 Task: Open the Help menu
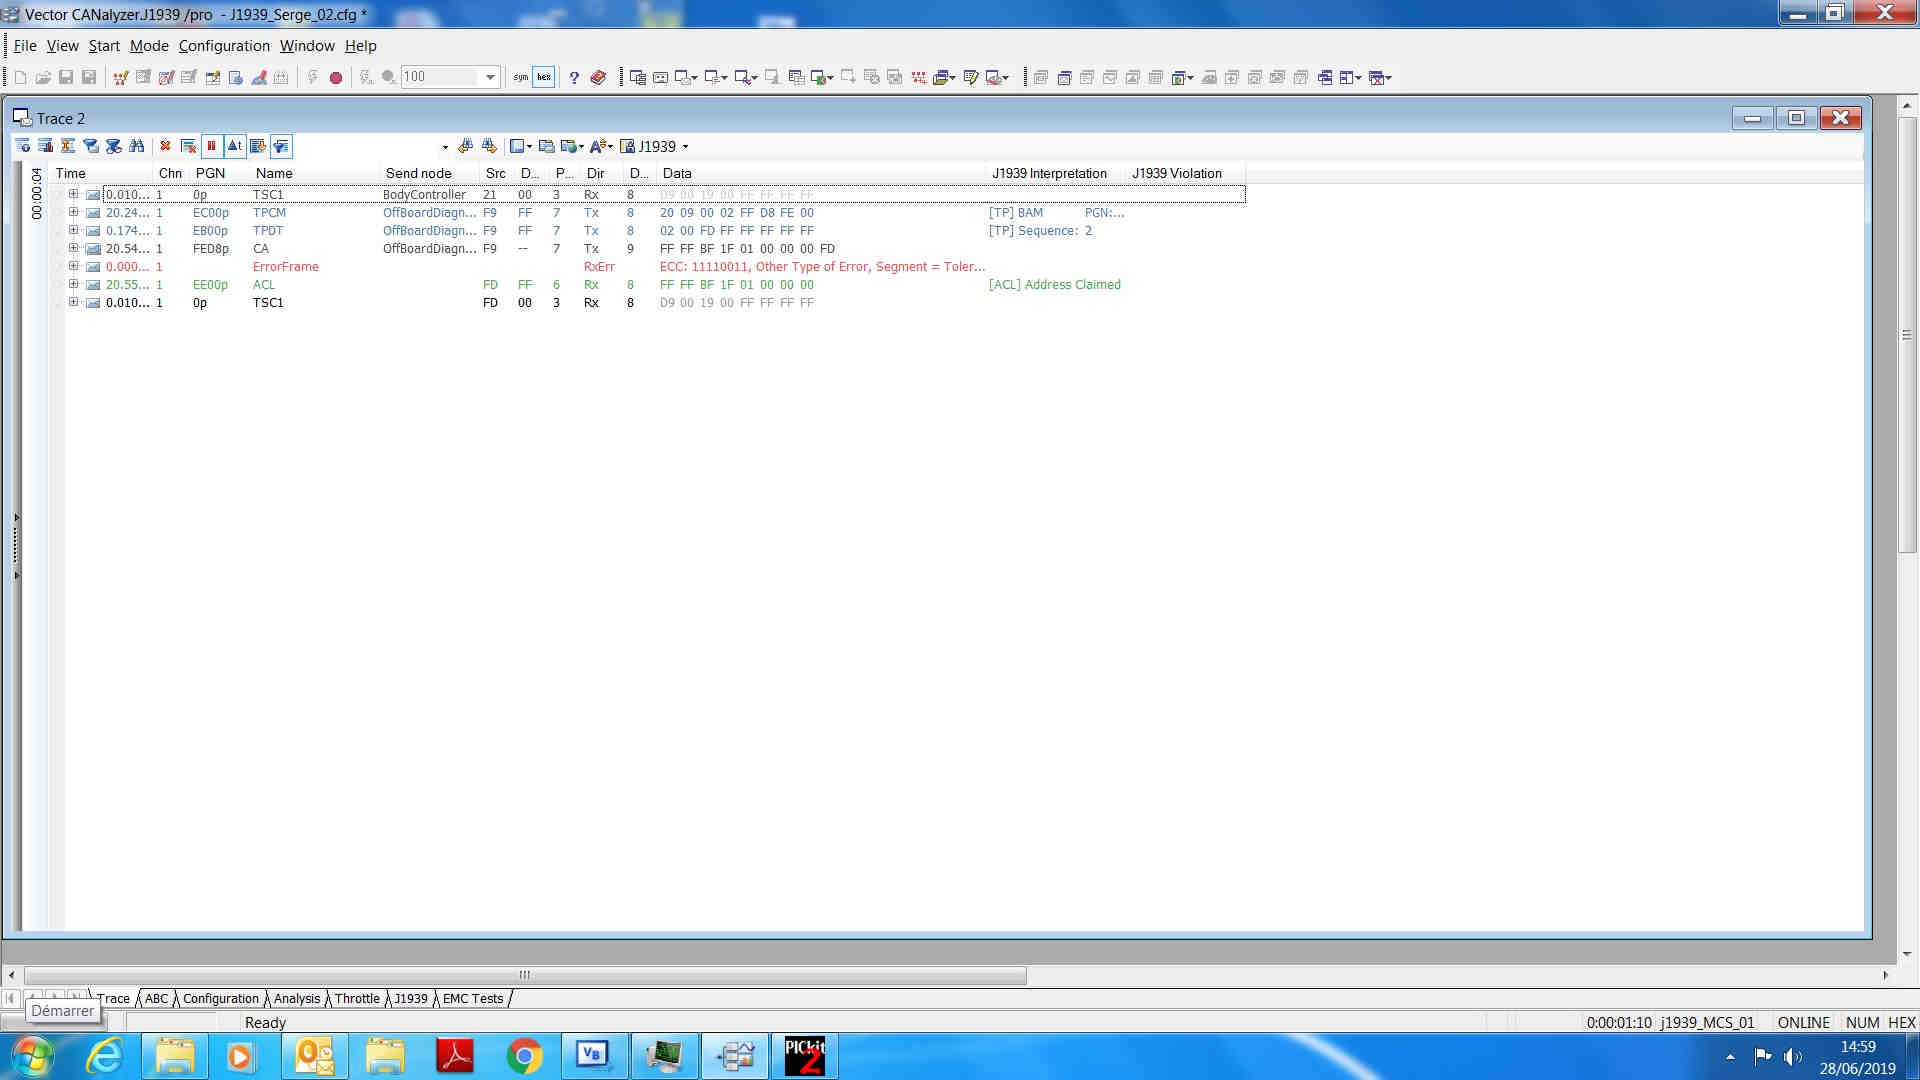pyautogui.click(x=360, y=46)
